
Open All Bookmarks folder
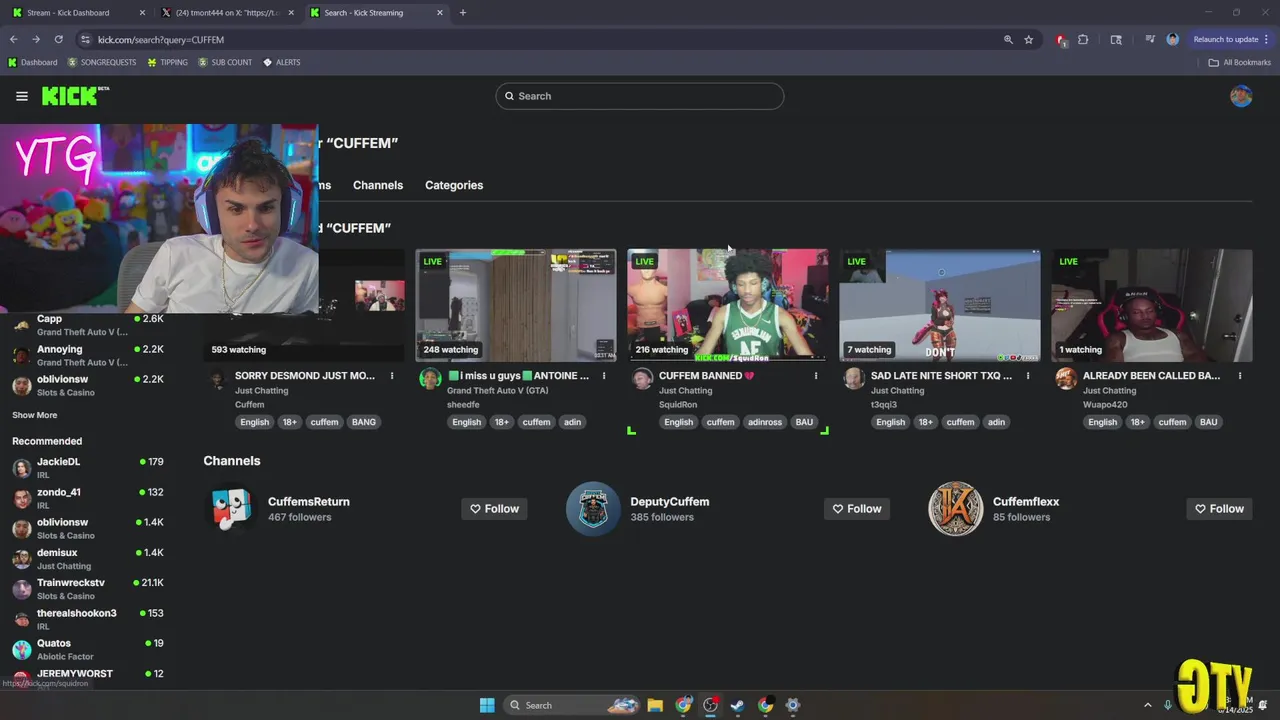(1240, 62)
